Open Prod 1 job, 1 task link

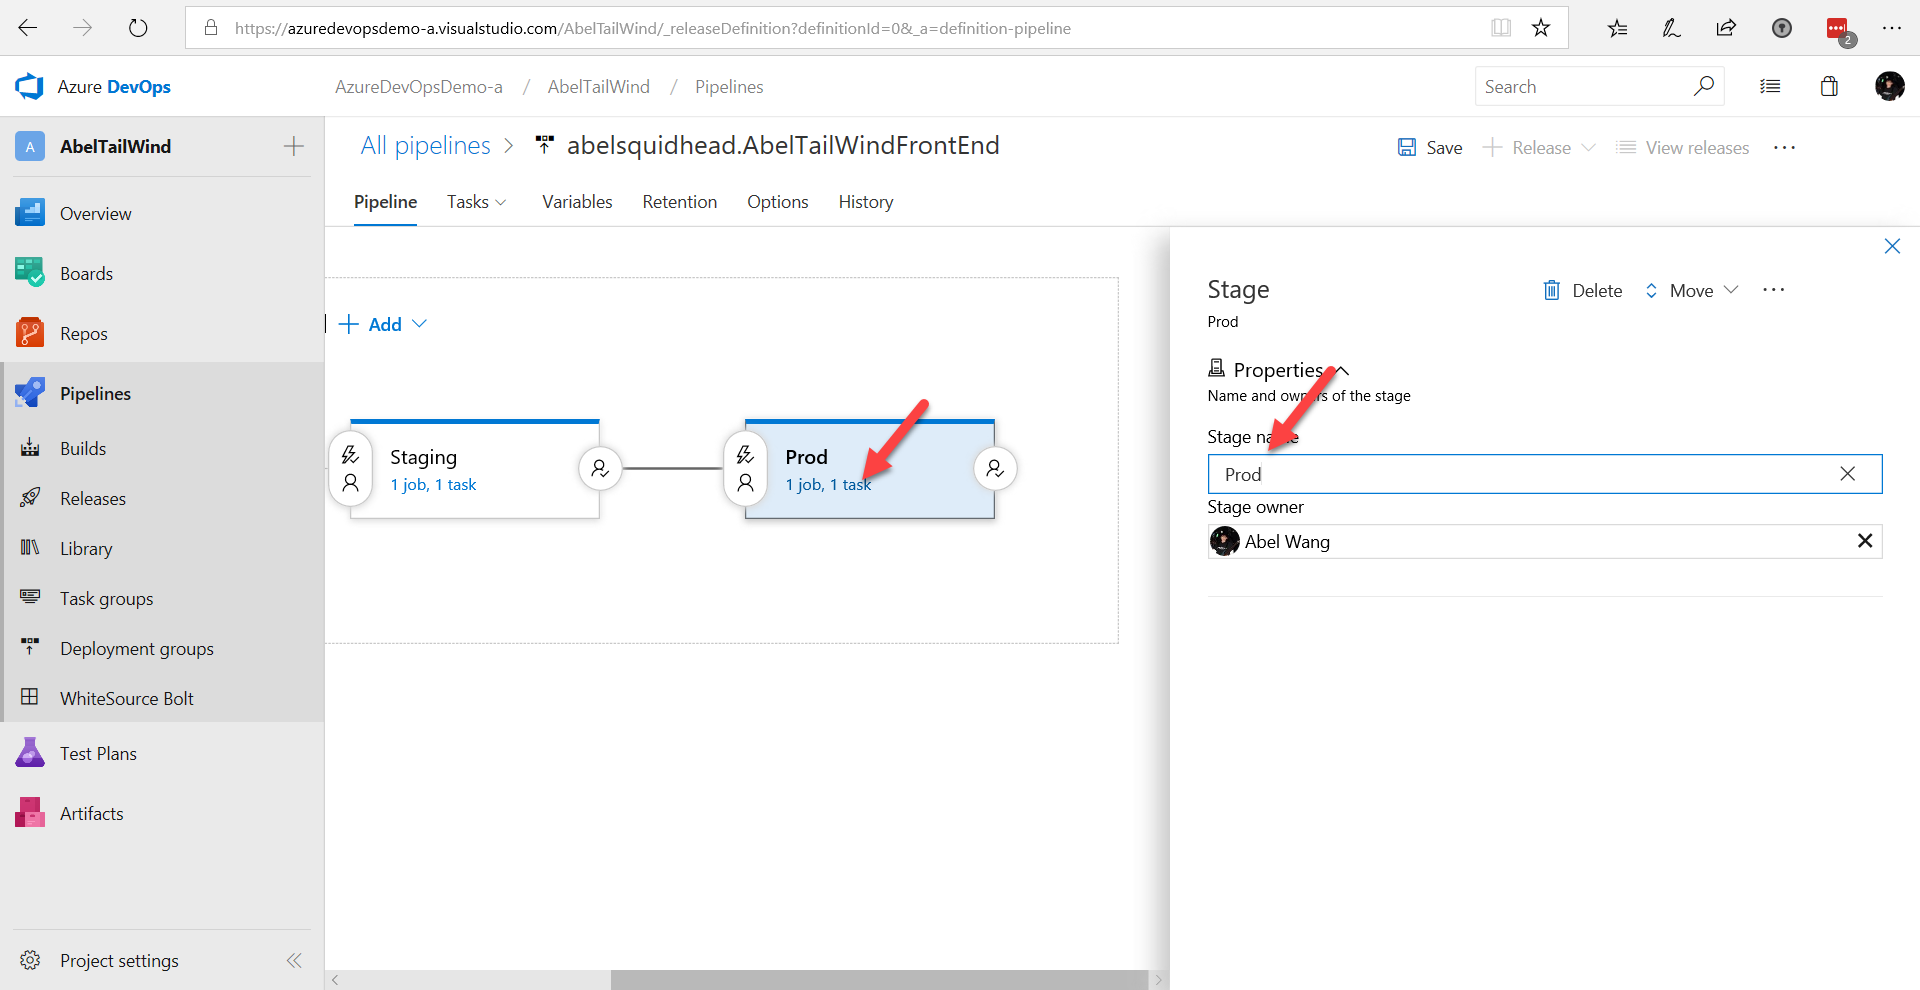828,485
